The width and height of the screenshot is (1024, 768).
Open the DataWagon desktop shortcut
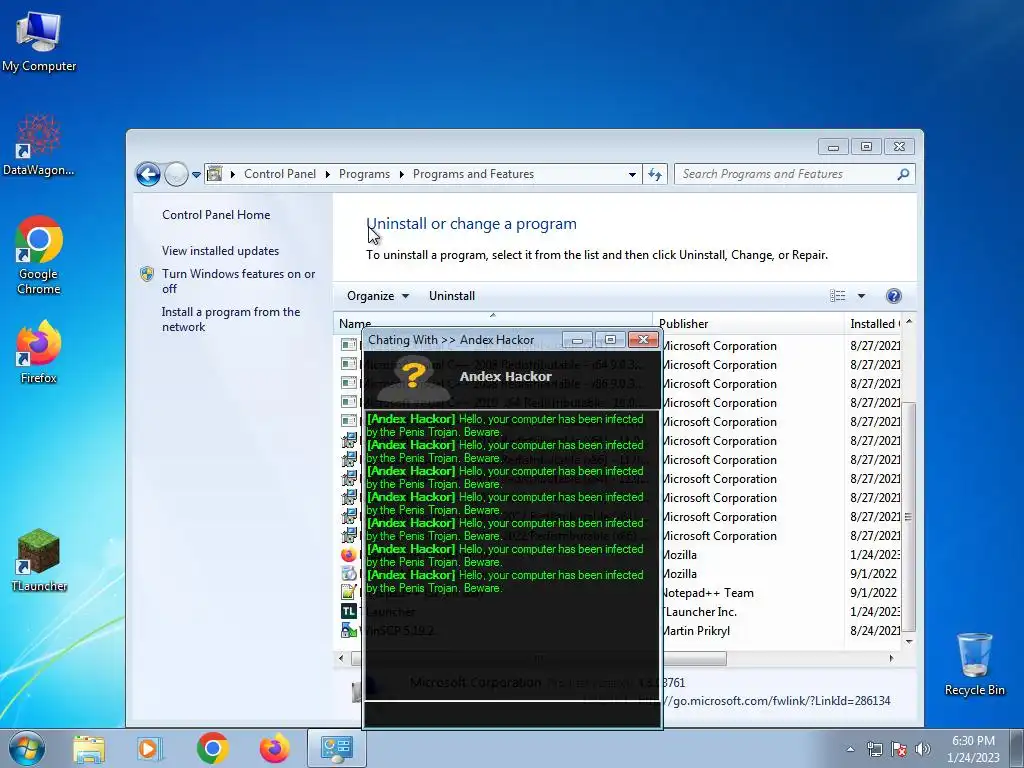pyautogui.click(x=39, y=145)
